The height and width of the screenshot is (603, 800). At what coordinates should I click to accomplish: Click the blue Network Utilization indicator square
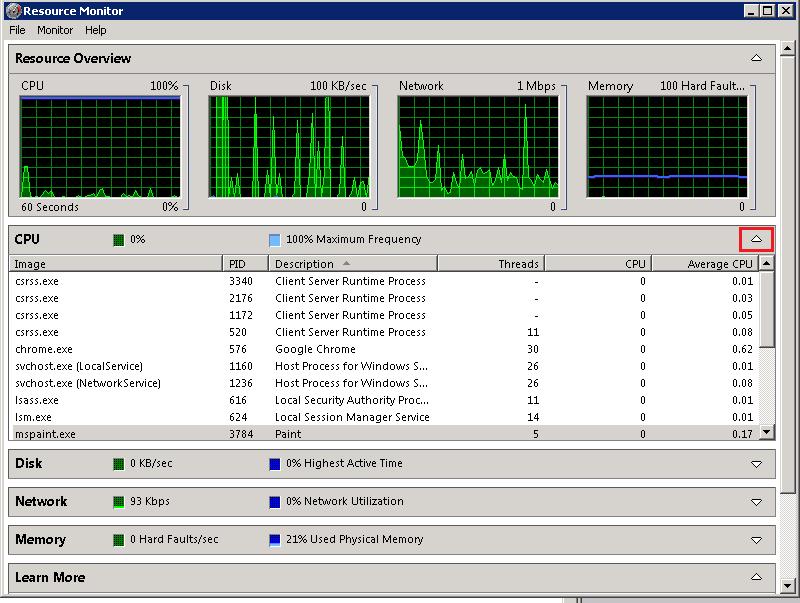274,502
